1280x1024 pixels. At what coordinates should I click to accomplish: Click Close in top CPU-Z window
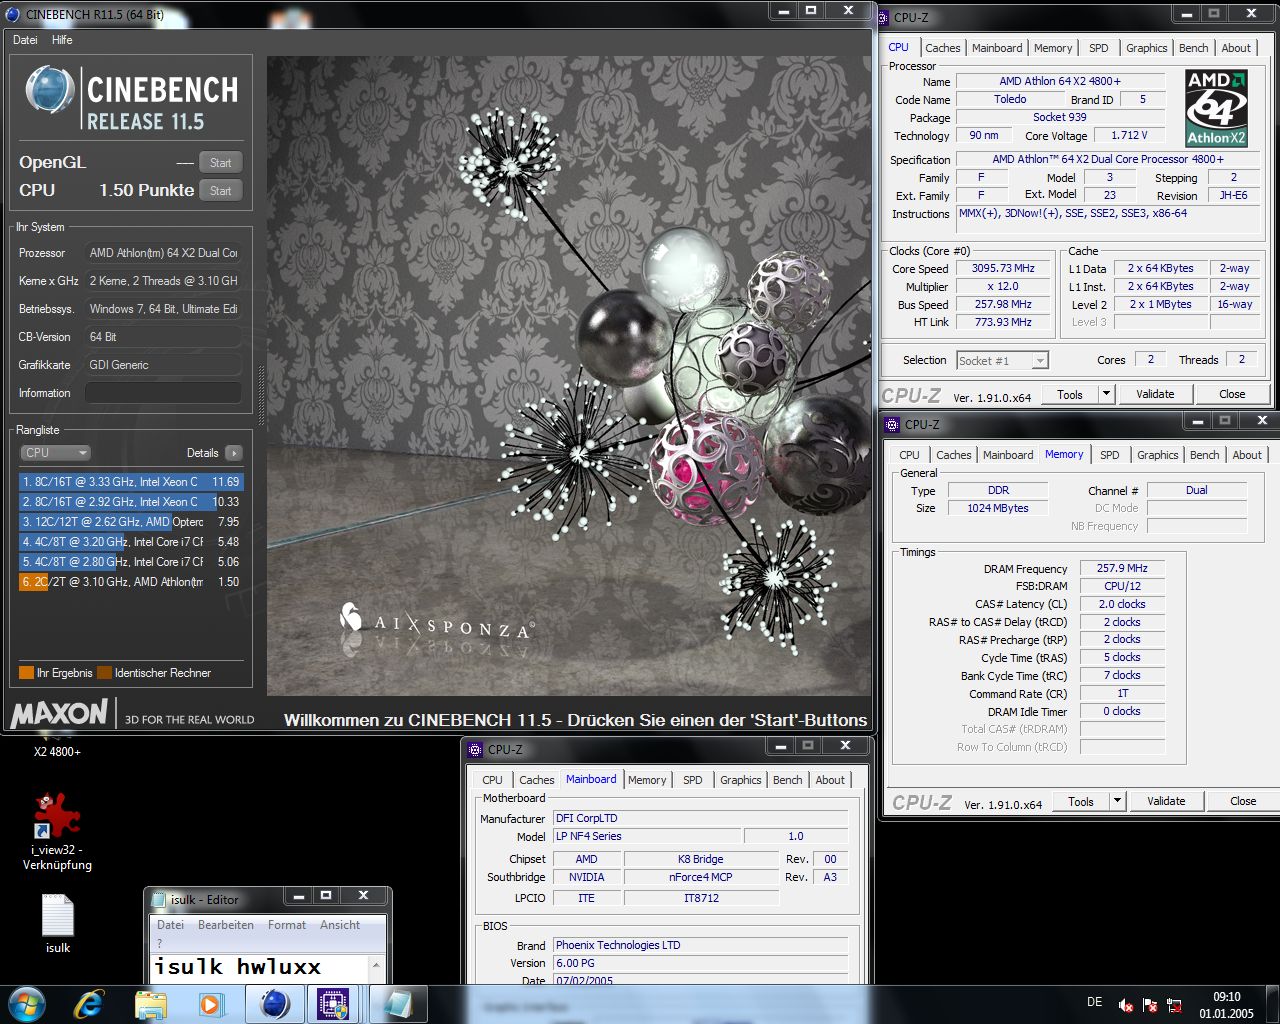click(x=1232, y=394)
